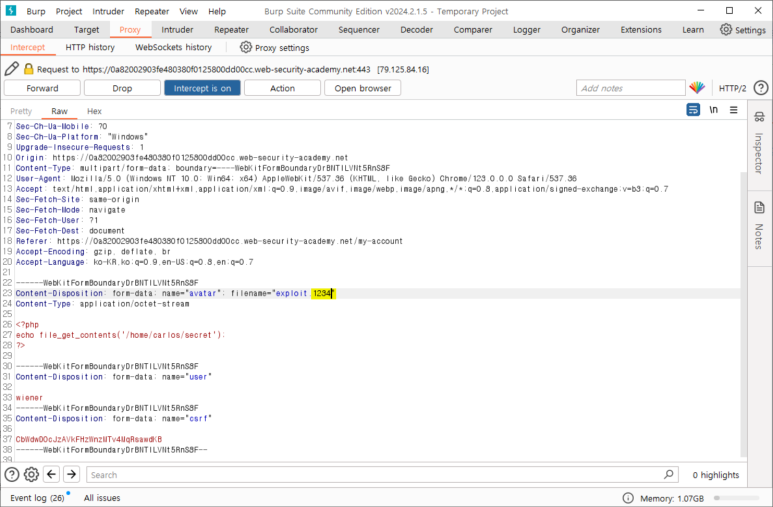Switch editor to Pretty view
The image size is (773, 507).
[x=21, y=111]
